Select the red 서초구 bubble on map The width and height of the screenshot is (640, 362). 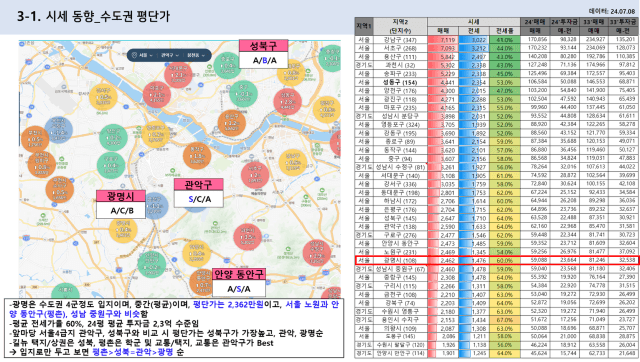pyautogui.click(x=255, y=175)
